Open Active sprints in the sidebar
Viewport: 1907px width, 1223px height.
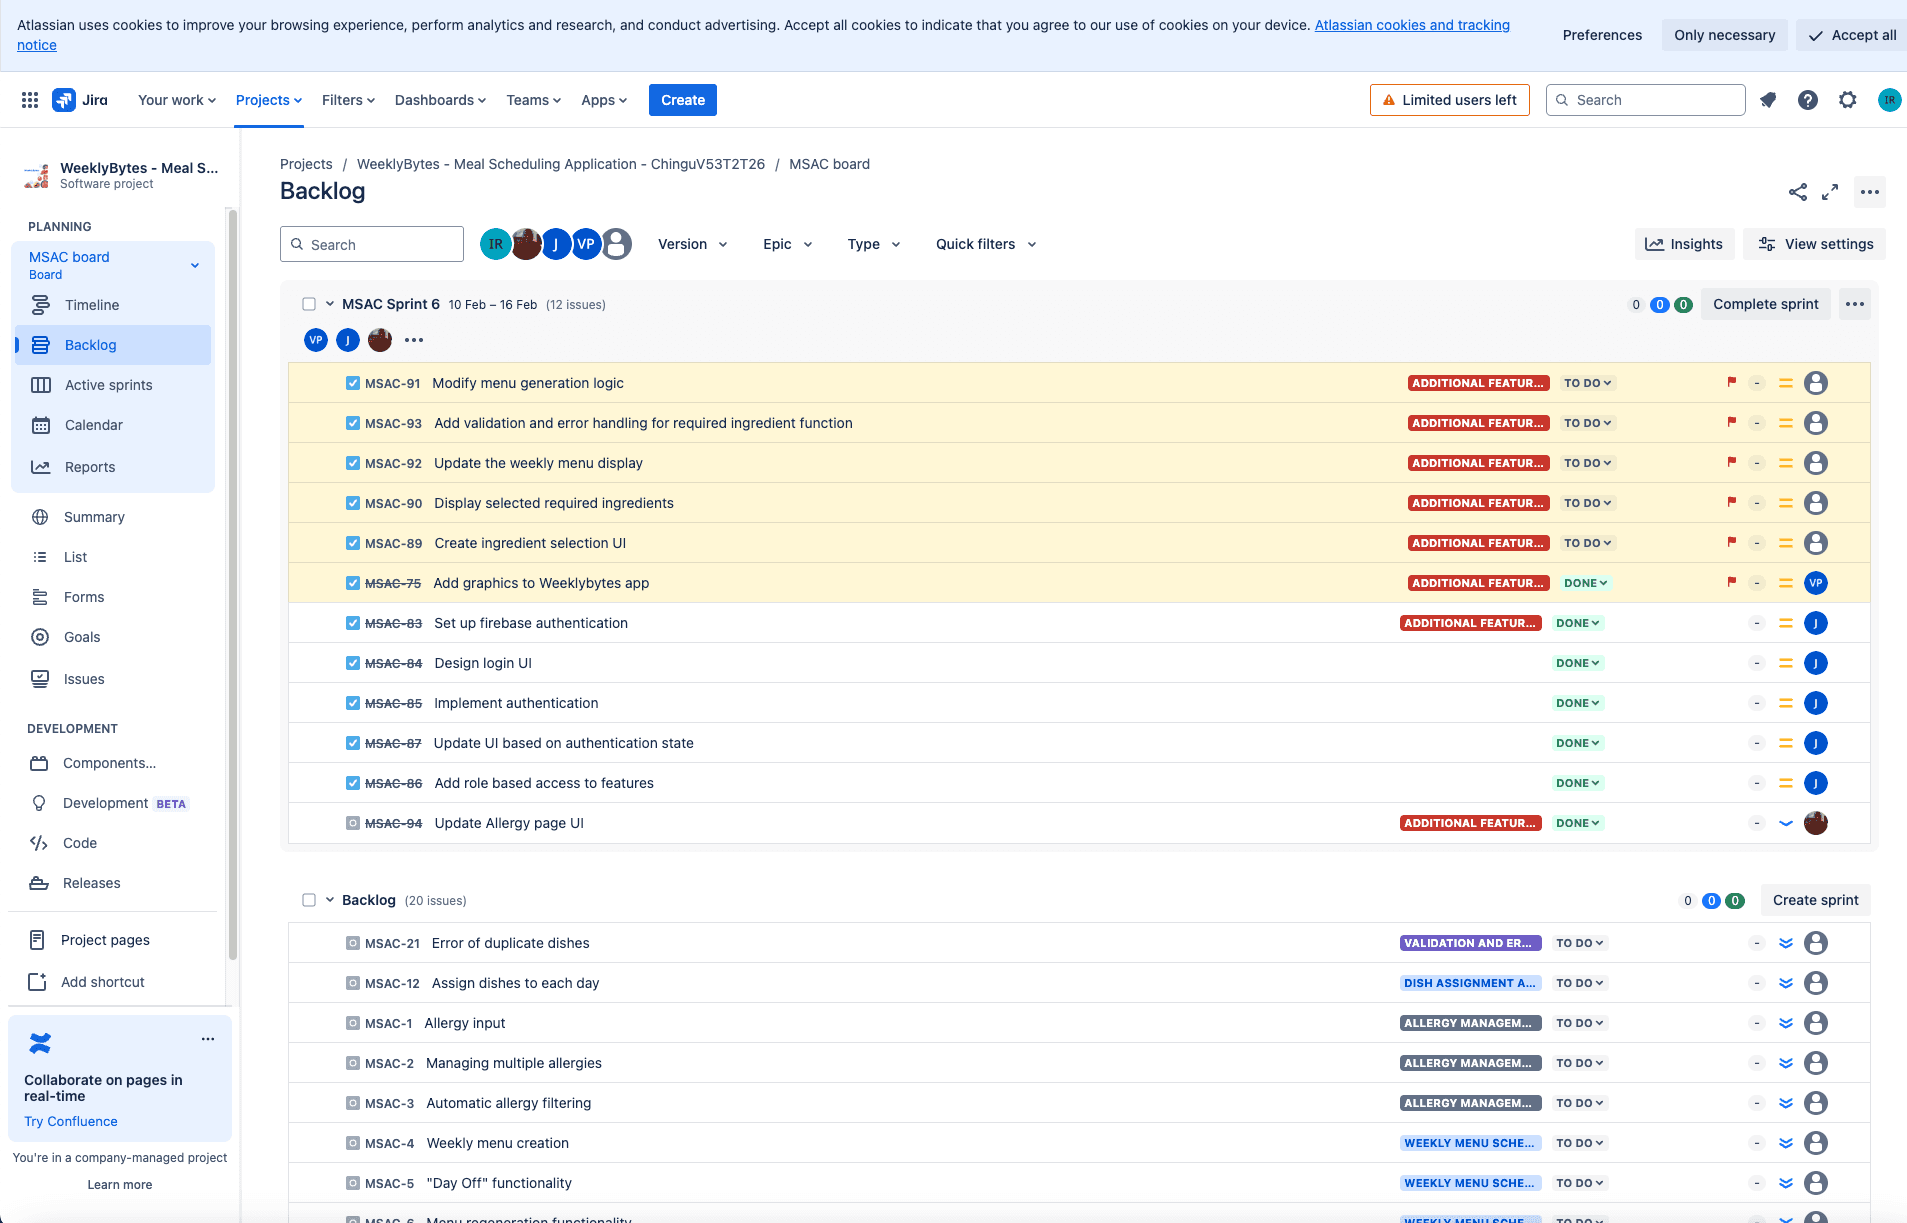(x=108, y=385)
